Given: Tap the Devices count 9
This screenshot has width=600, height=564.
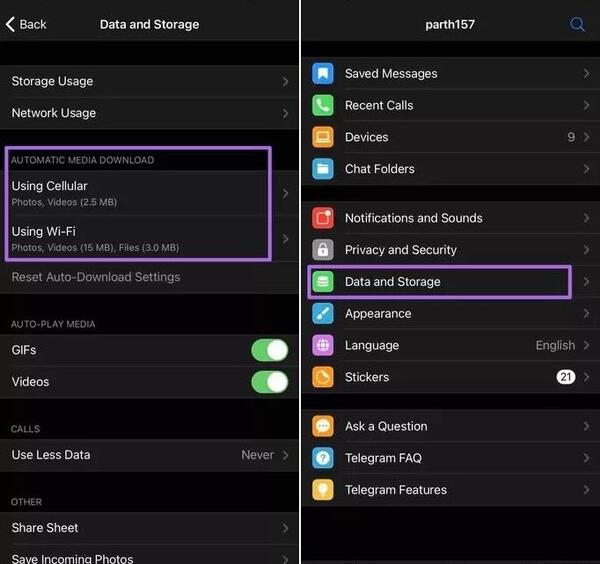Looking at the screenshot, I should [x=571, y=137].
